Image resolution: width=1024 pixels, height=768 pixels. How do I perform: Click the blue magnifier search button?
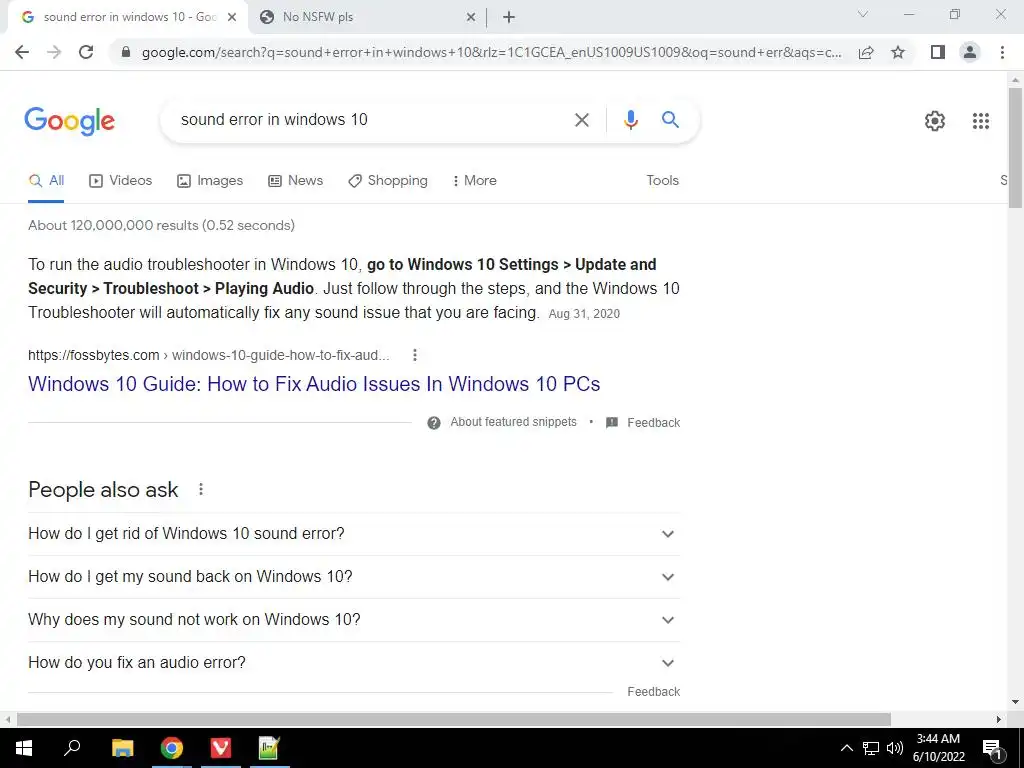click(x=670, y=120)
